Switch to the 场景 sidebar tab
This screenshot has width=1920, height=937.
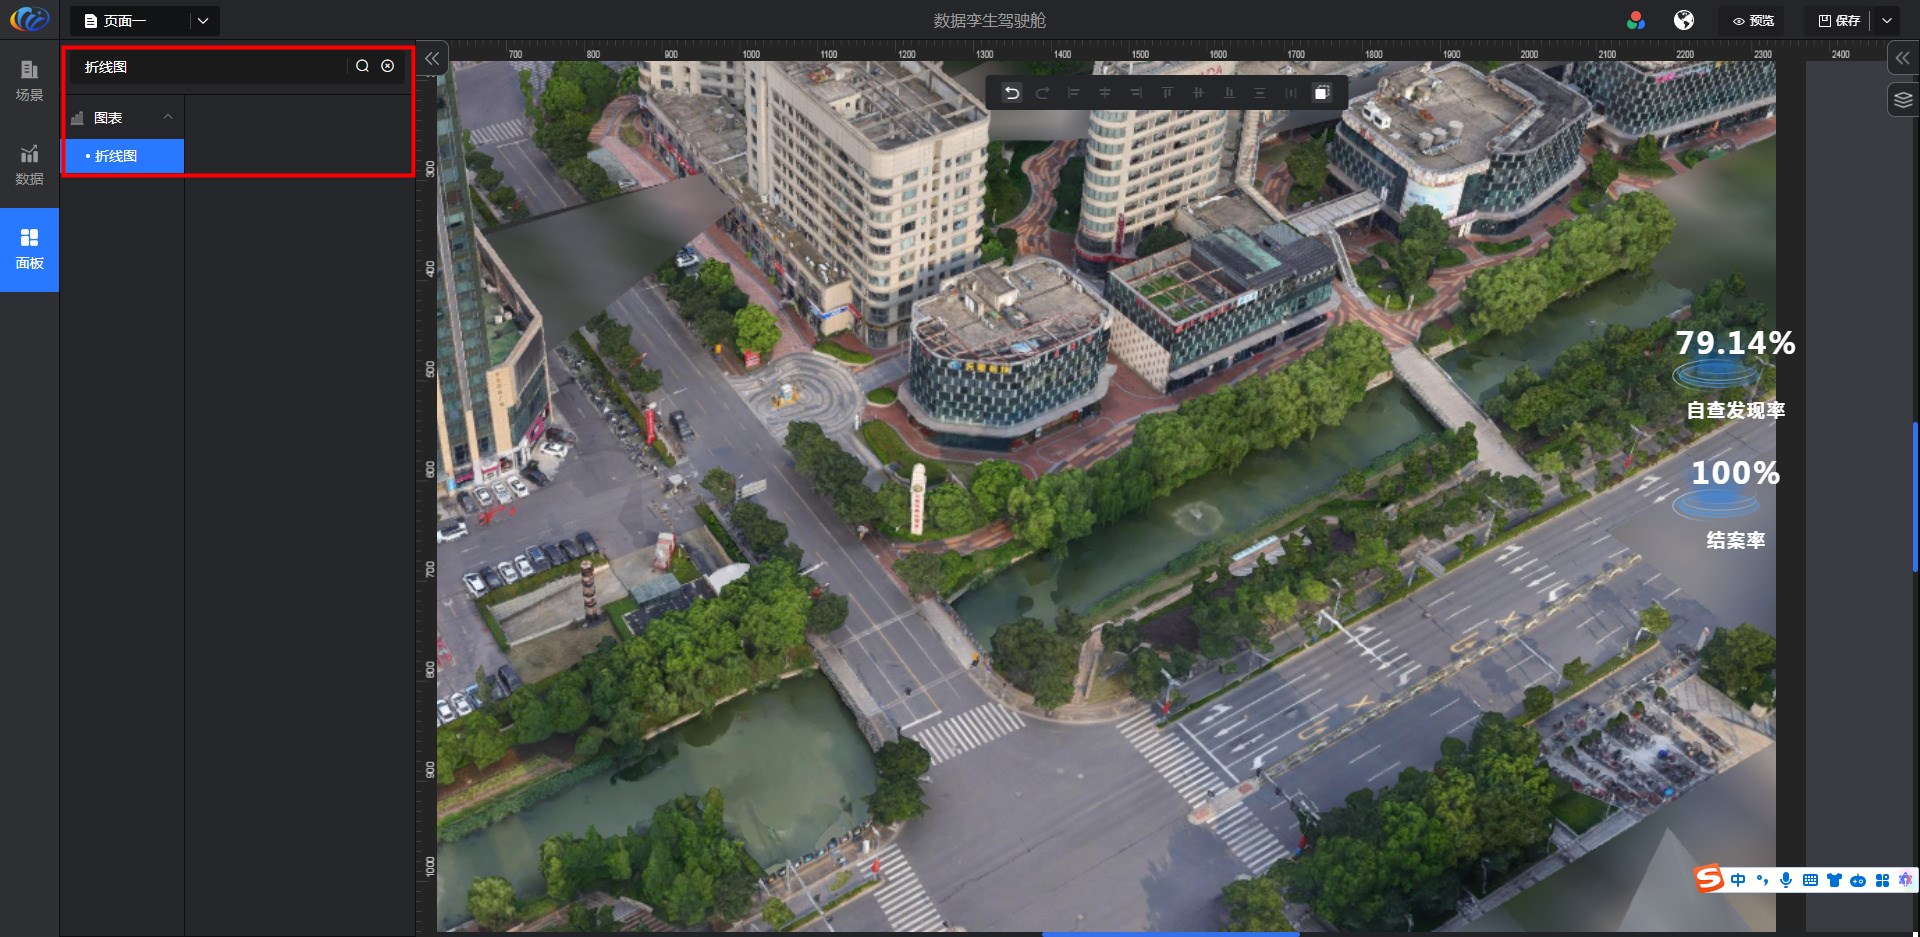pos(29,81)
